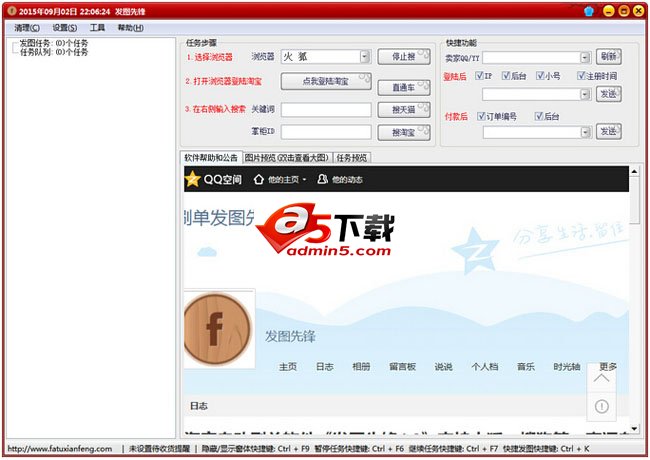
Task: Switch to 图片预览 tab
Action: point(286,158)
